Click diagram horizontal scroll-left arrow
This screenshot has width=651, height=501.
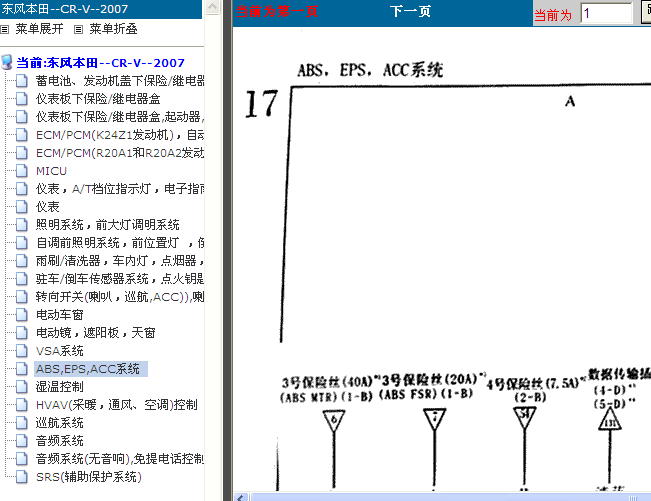[241, 497]
